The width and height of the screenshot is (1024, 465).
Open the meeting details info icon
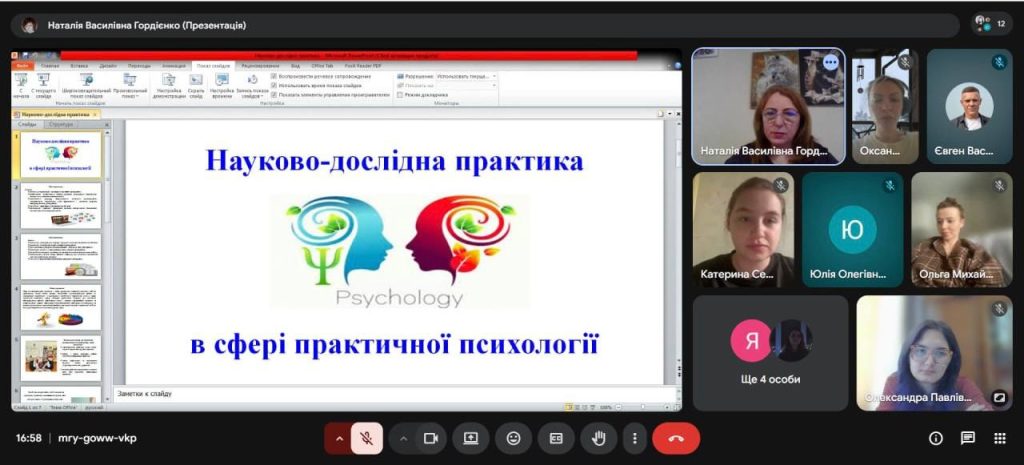(936, 438)
